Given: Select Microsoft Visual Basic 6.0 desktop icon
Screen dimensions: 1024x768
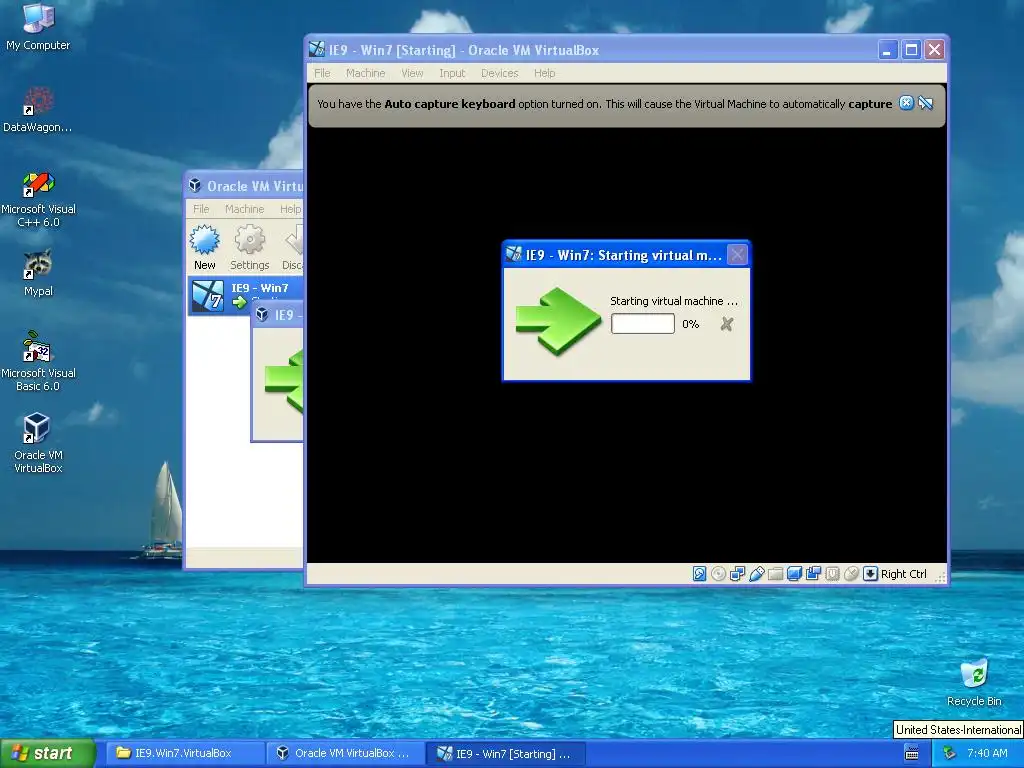Looking at the screenshot, I should coord(38,361).
